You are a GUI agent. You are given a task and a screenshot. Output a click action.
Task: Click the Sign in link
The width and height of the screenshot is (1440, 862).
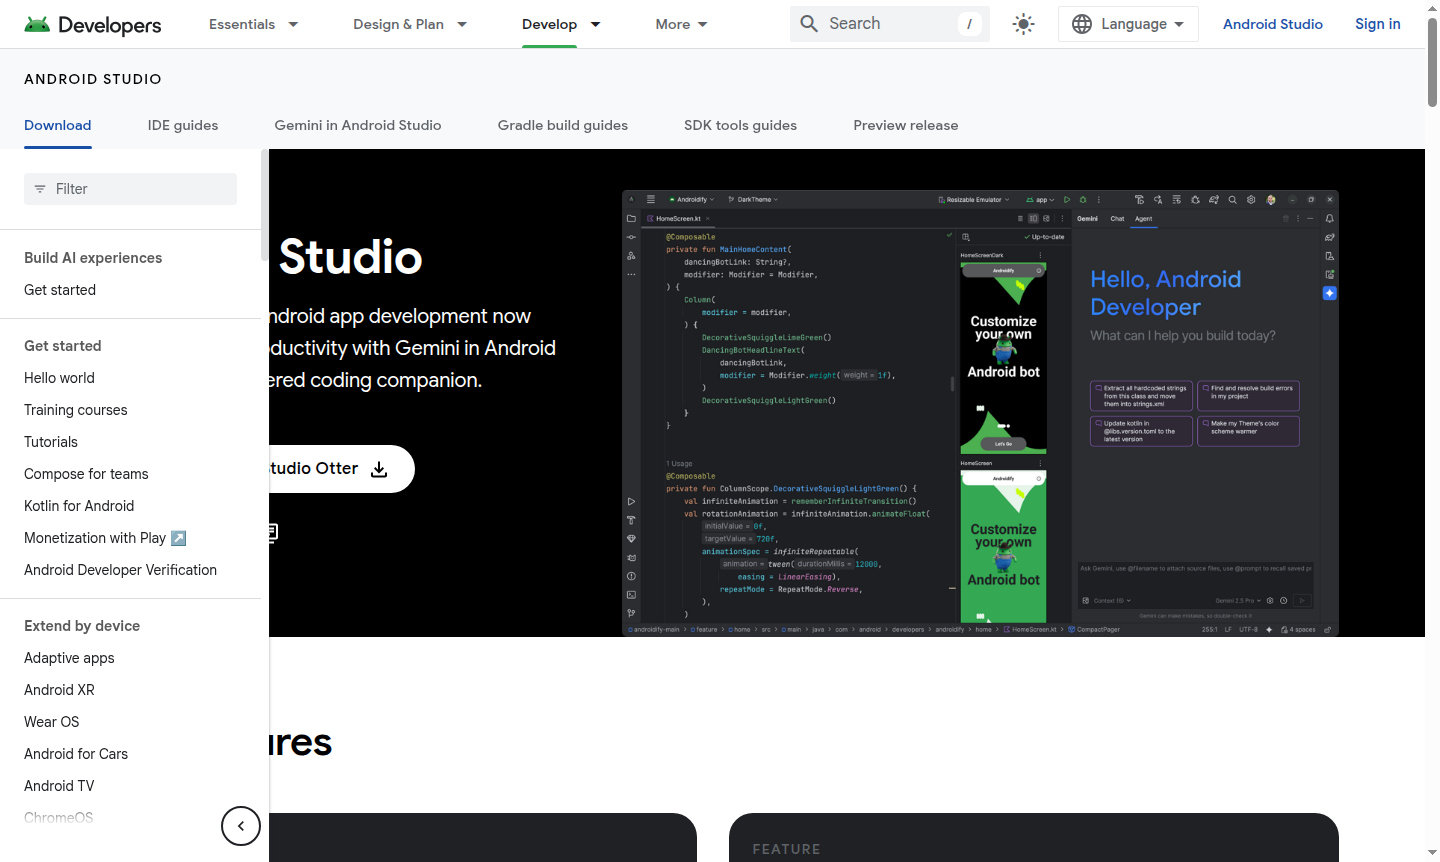(1377, 23)
